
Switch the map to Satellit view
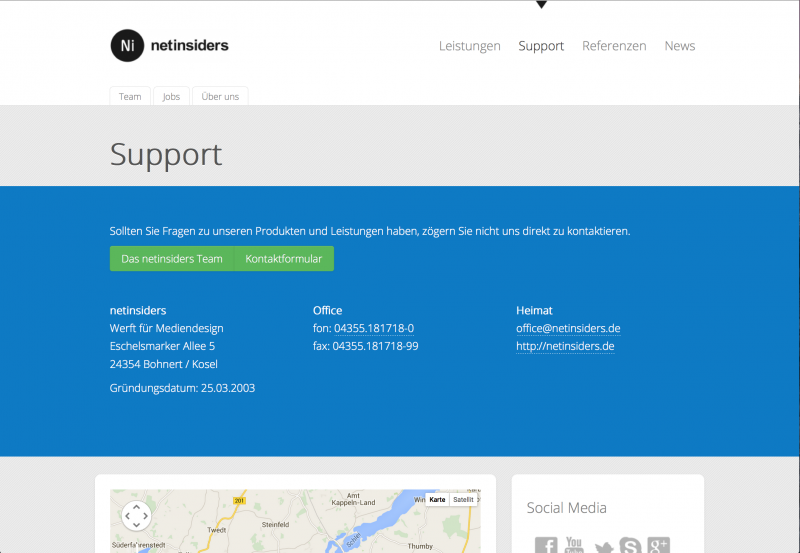pyautogui.click(x=463, y=499)
